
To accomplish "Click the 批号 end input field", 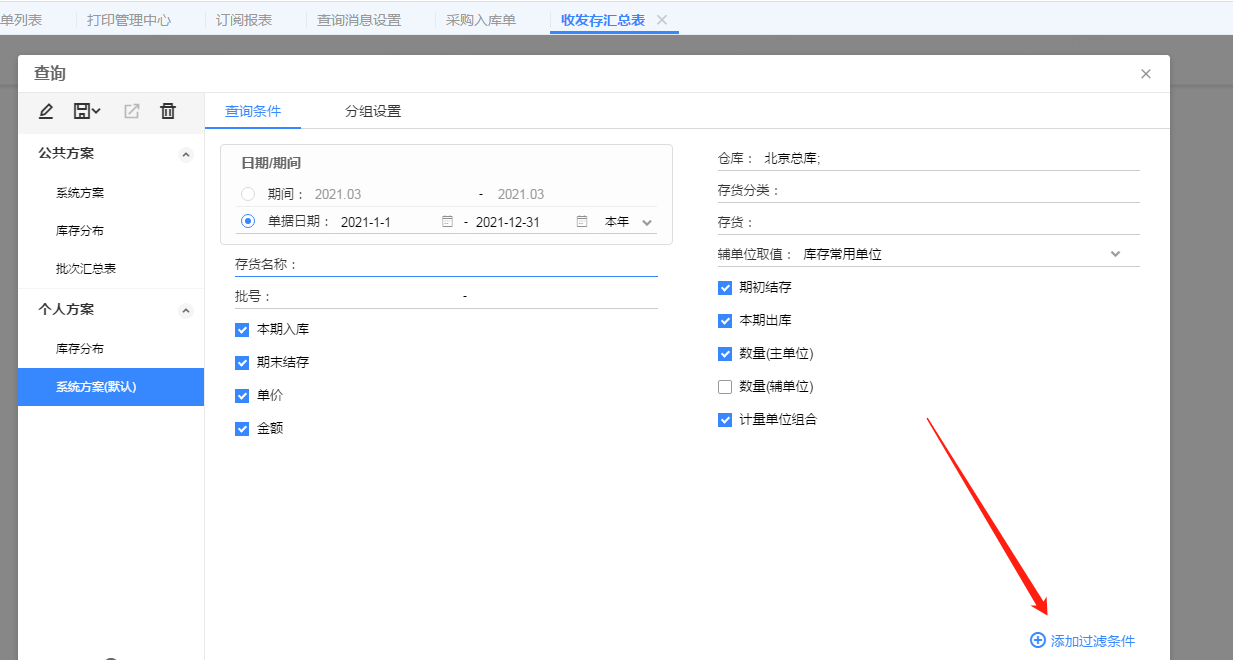I will (564, 297).
